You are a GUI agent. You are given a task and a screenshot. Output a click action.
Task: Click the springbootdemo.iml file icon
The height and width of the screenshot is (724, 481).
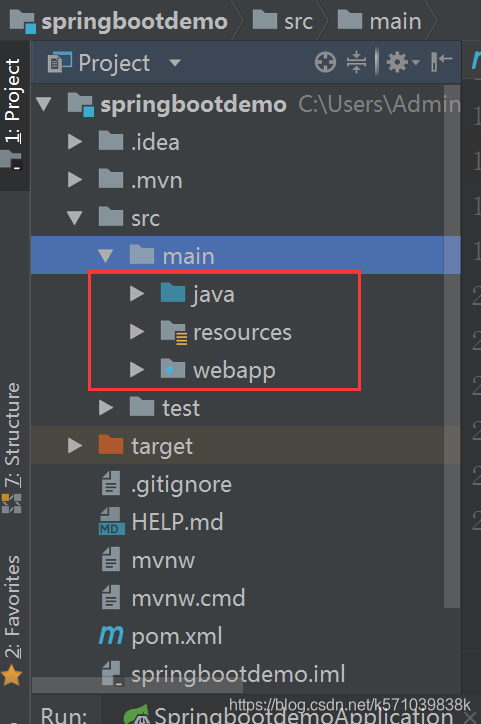coord(112,674)
